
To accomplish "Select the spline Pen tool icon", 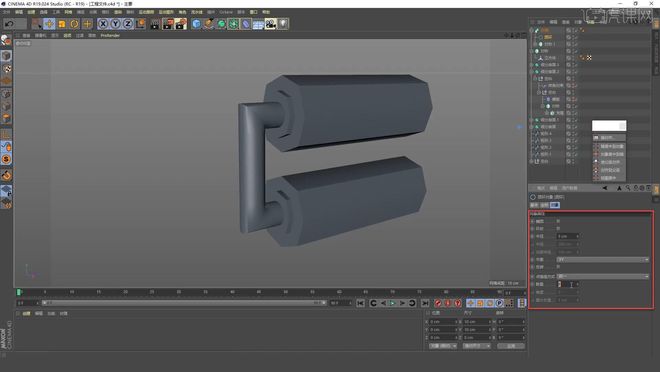I will click(209, 24).
